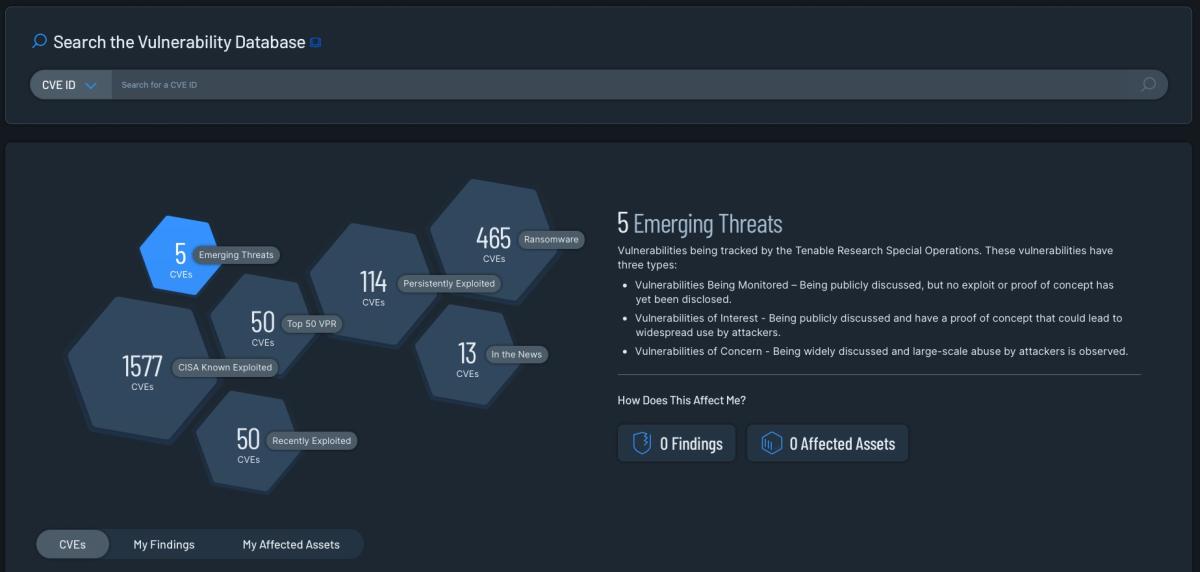This screenshot has width=1200, height=572.
Task: Select the Top 50 VPR hexagon
Action: tap(262, 324)
